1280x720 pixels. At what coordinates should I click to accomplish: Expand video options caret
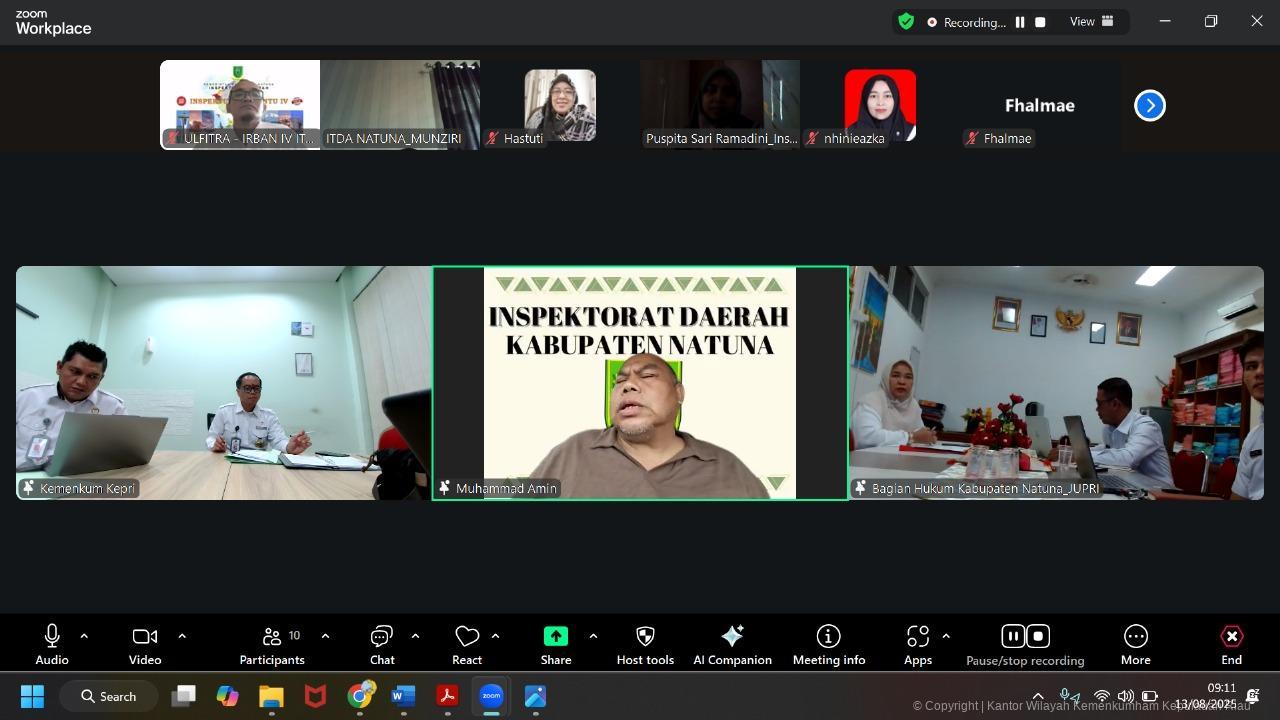point(182,636)
